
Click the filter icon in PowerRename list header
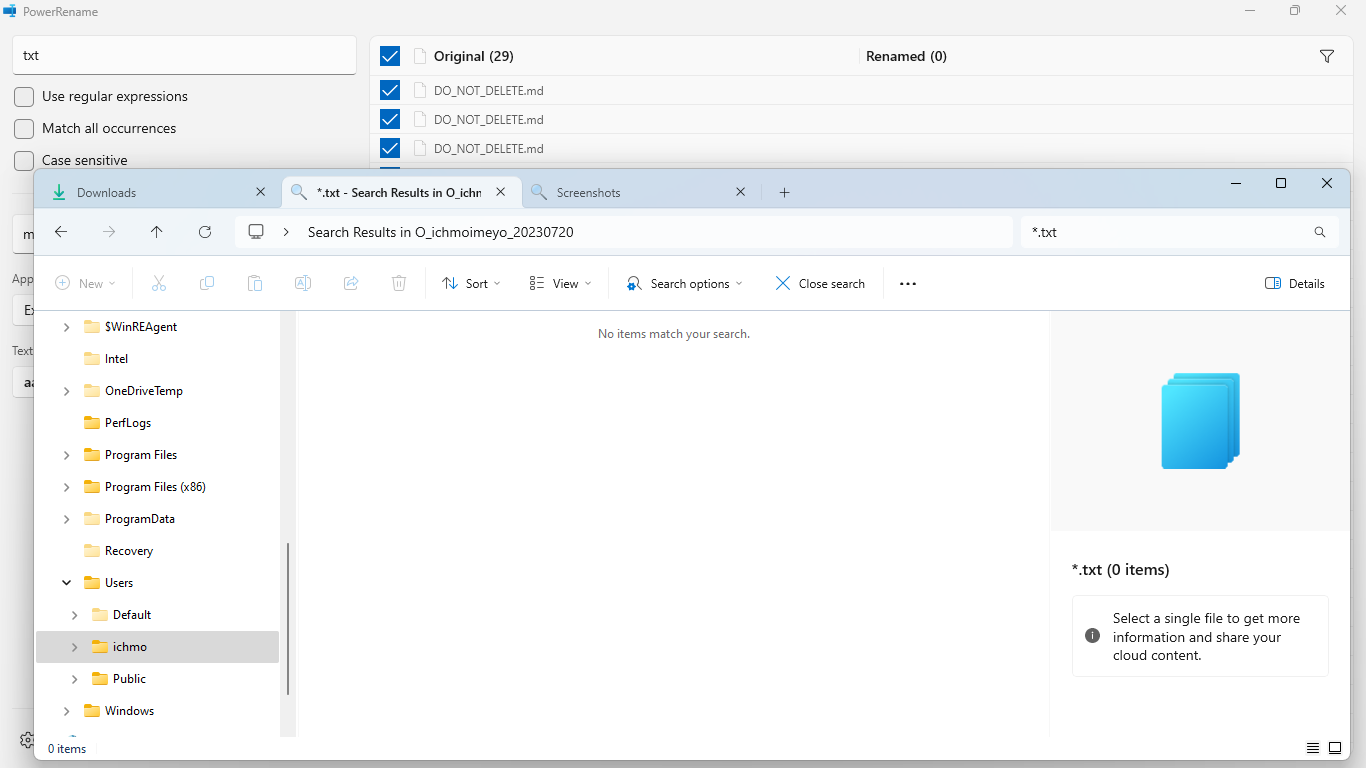(x=1327, y=57)
